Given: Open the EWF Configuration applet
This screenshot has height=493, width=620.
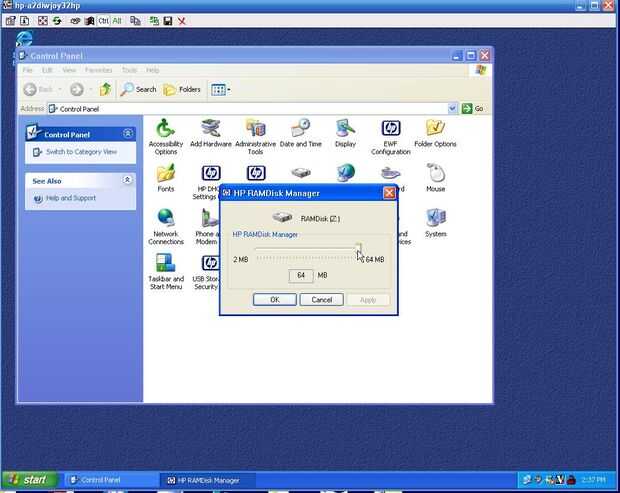Looking at the screenshot, I should [x=390, y=137].
